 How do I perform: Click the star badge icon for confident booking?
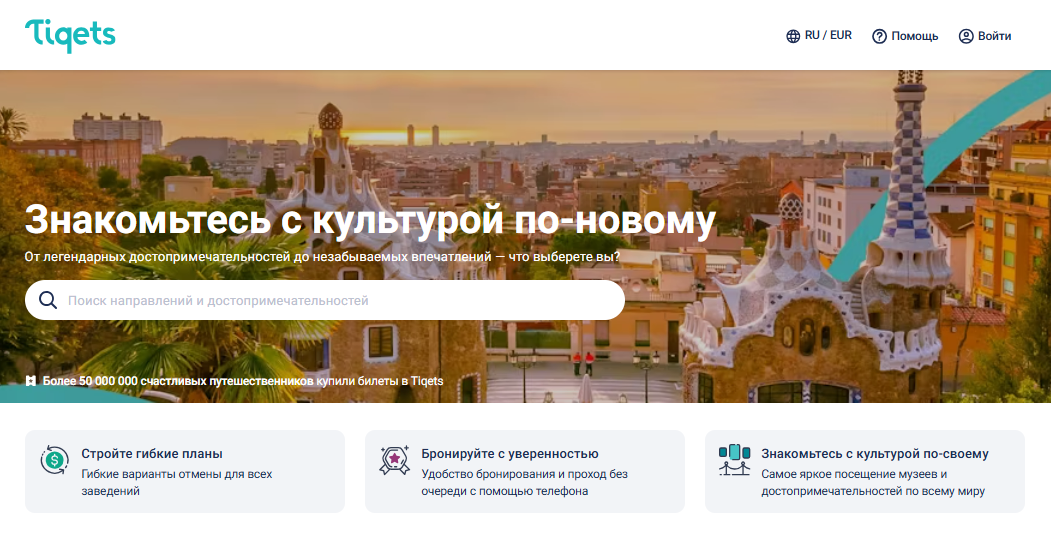coord(394,460)
